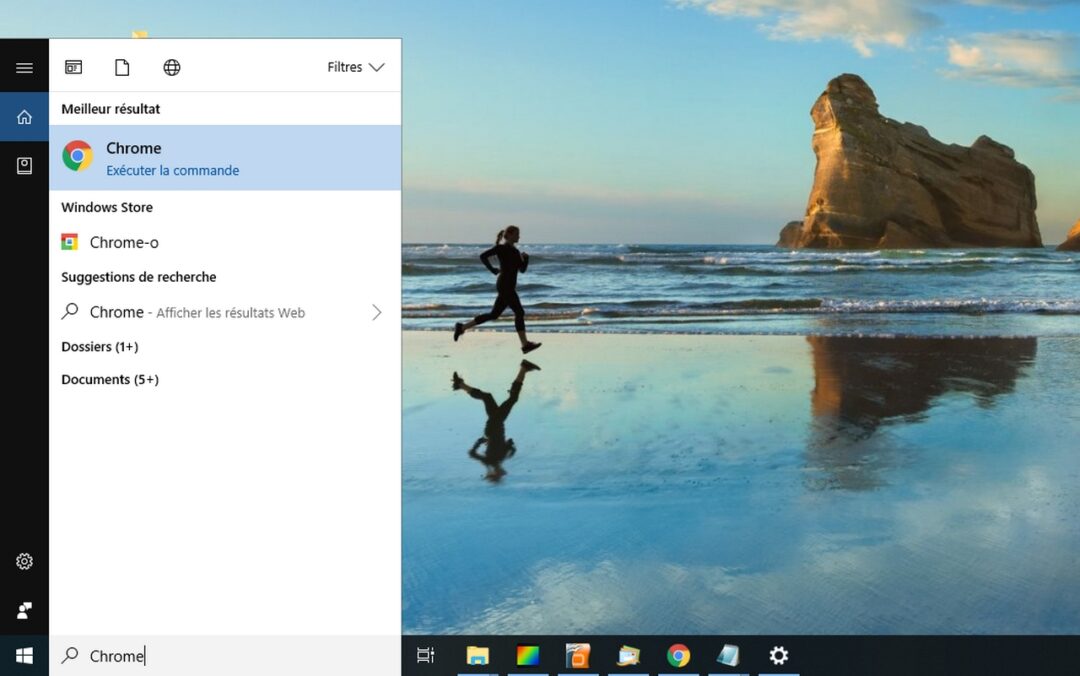Image resolution: width=1080 pixels, height=676 pixels.
Task: Expand the Chrome web results chevron
Action: coord(377,312)
